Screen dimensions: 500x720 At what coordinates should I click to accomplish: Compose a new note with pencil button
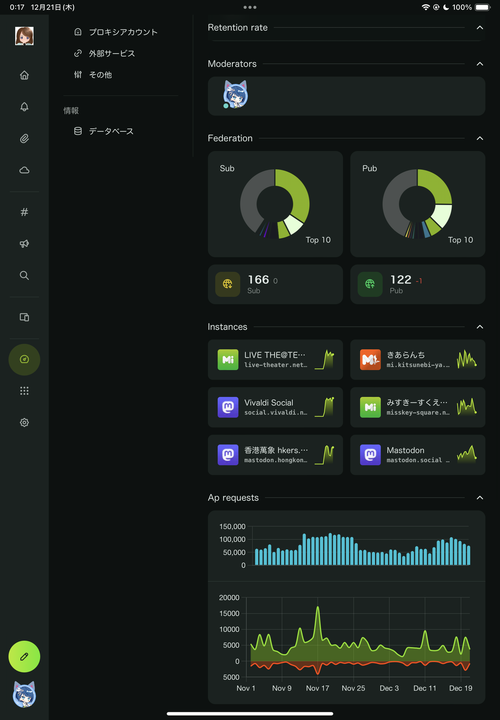tap(24, 657)
